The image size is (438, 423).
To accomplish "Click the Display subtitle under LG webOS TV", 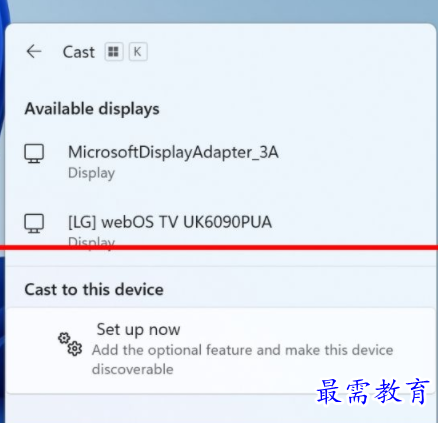I will [x=91, y=241].
